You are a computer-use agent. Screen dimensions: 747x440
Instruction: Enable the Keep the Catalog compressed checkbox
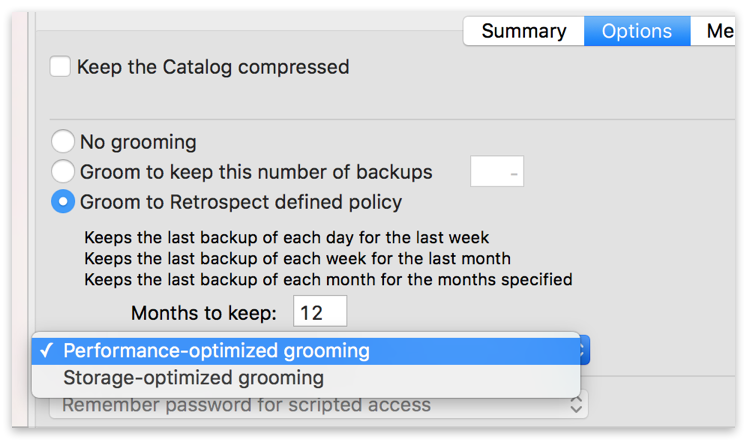click(x=61, y=67)
